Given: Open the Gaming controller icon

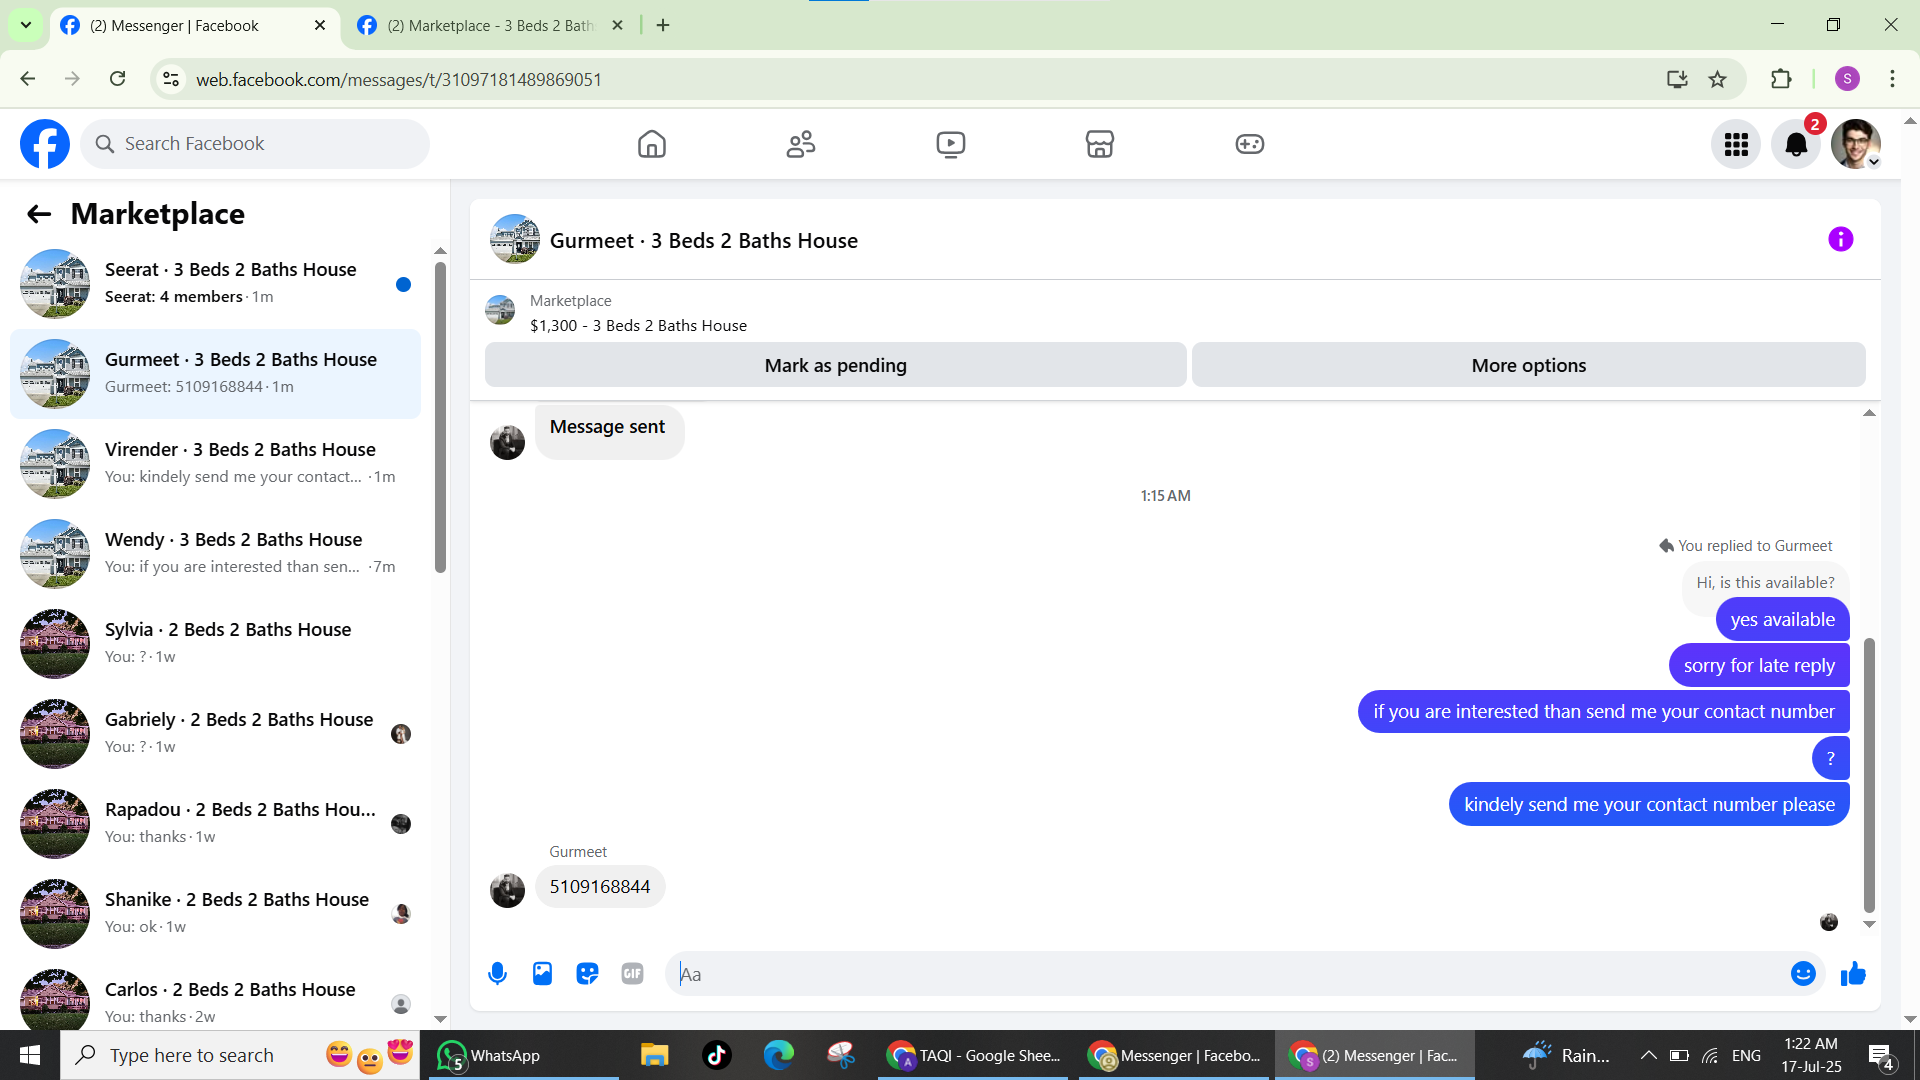Looking at the screenshot, I should tap(1250, 144).
